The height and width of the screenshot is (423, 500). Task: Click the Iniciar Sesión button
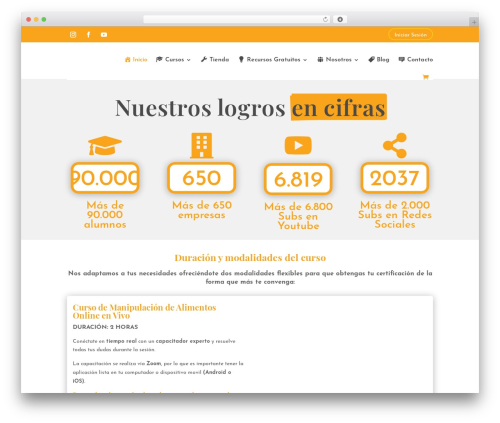point(410,35)
